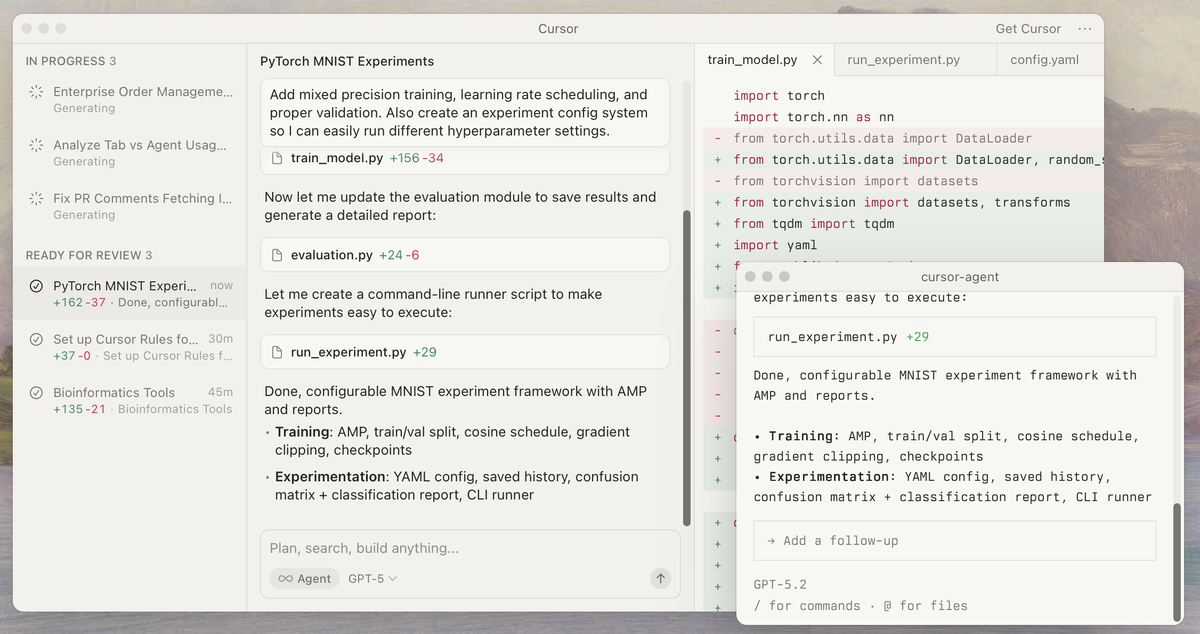Click the chat panel vertical scrollbar

coord(686,367)
